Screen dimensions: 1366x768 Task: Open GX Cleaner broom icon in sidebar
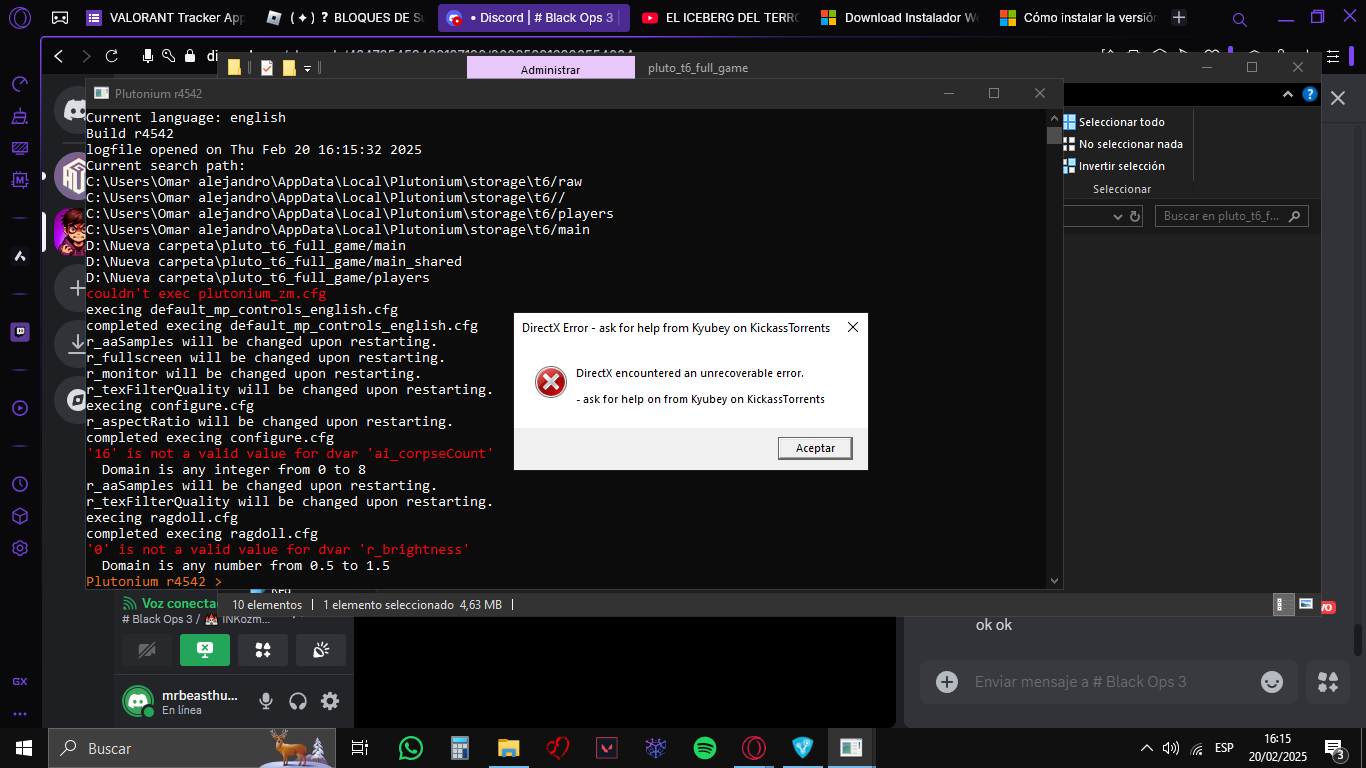tap(20, 116)
